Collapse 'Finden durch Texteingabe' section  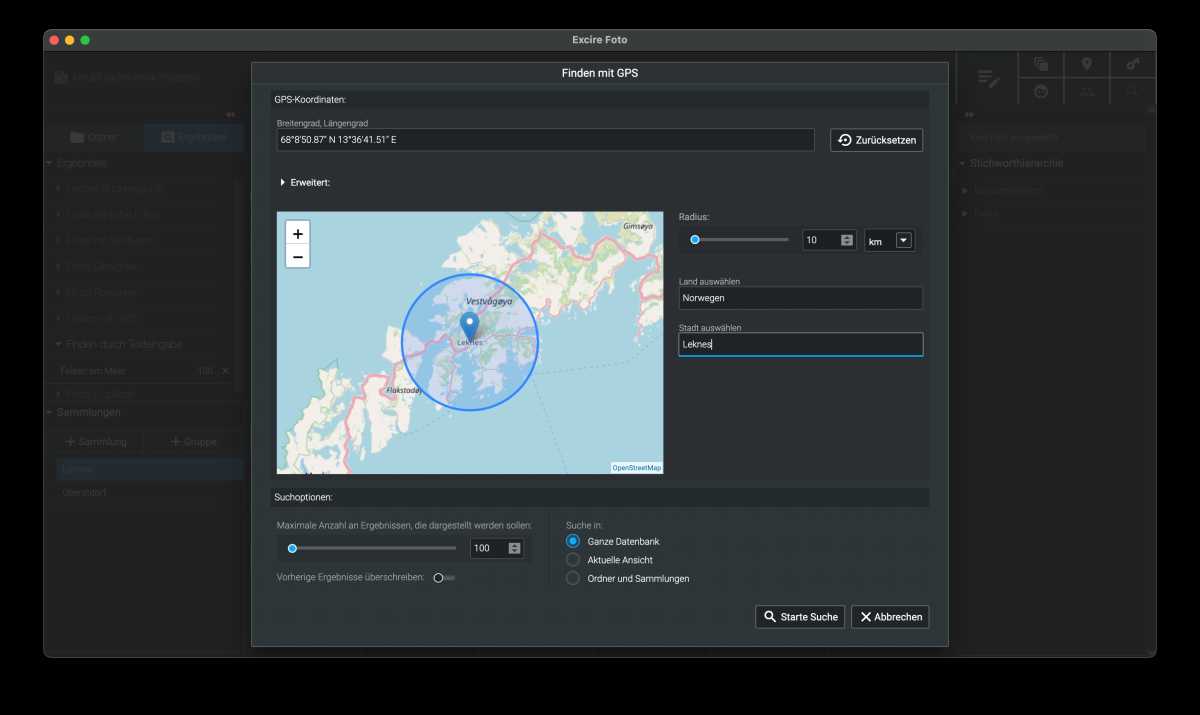(58, 344)
